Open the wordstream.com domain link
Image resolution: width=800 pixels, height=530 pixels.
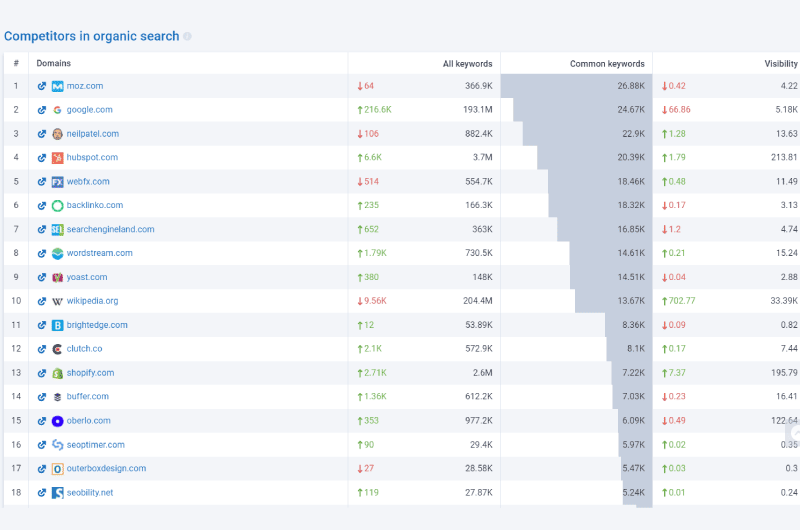click(x=99, y=253)
